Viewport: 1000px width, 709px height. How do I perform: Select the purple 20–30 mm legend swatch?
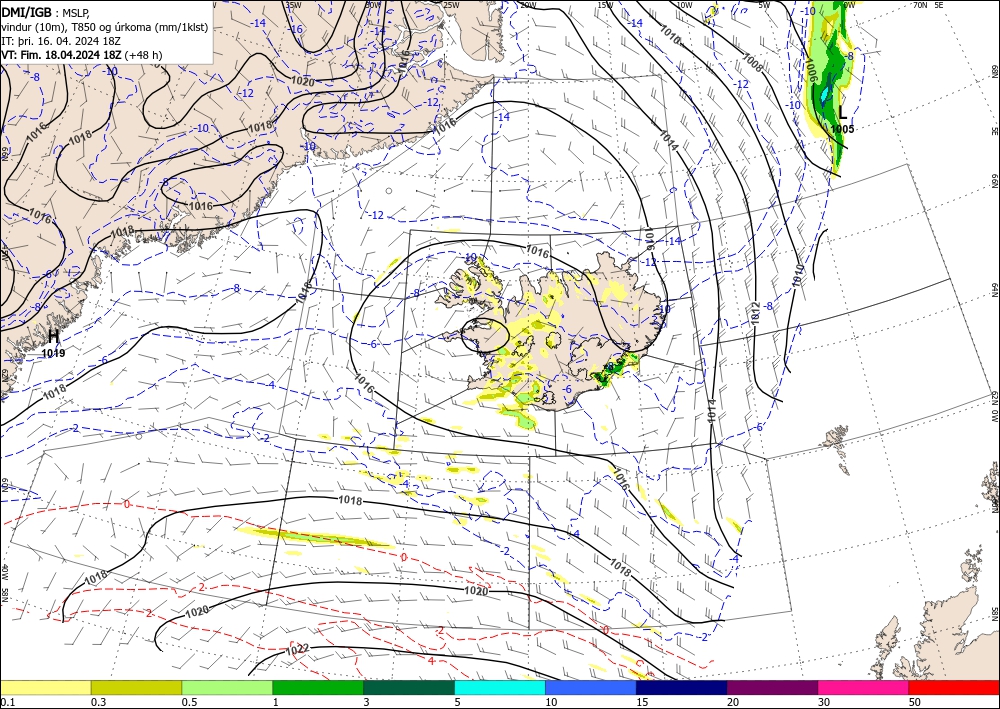pos(772,687)
